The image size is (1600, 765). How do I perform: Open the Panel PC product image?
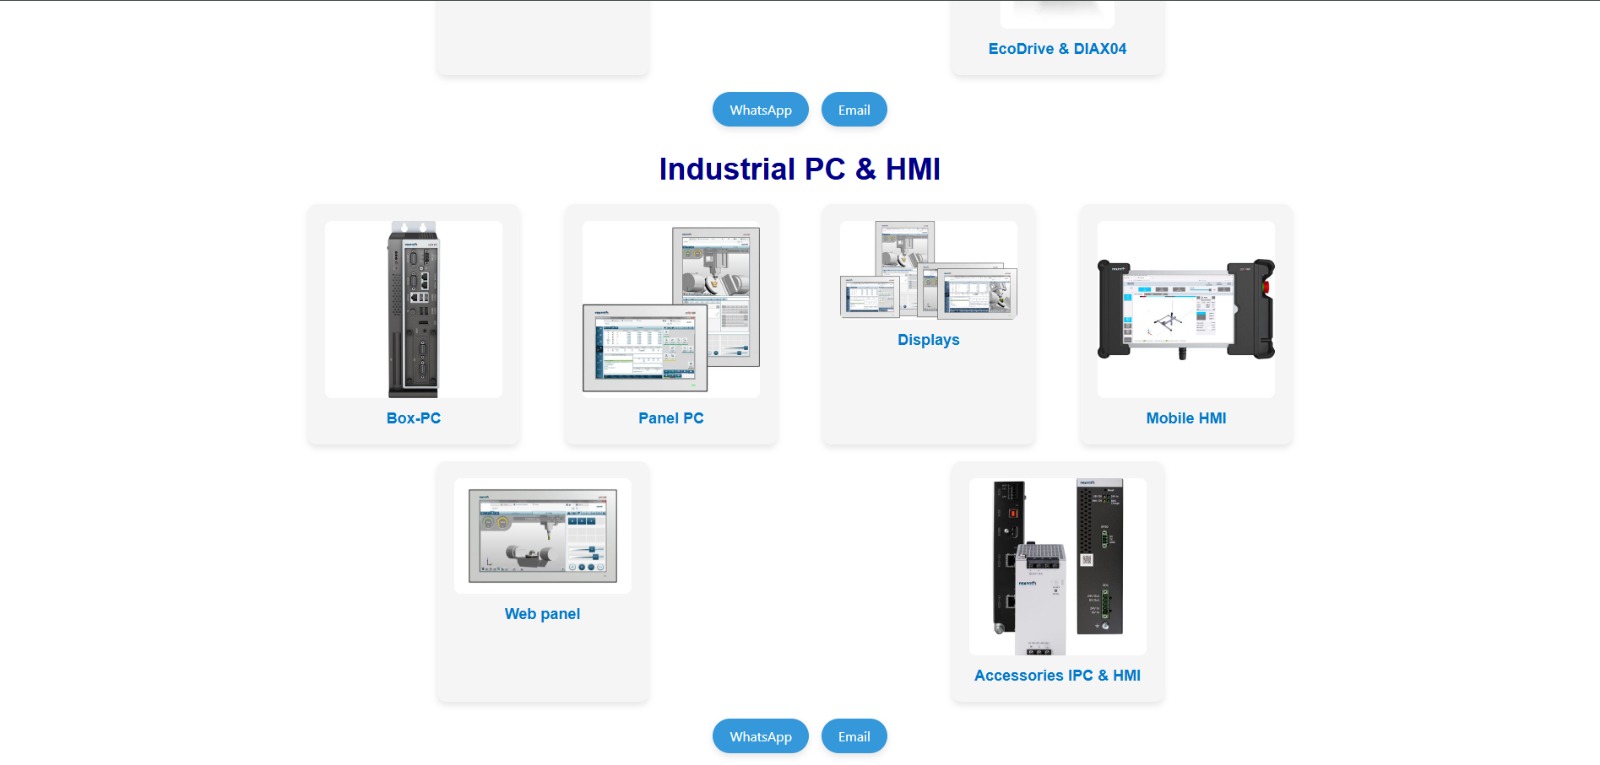tap(671, 309)
